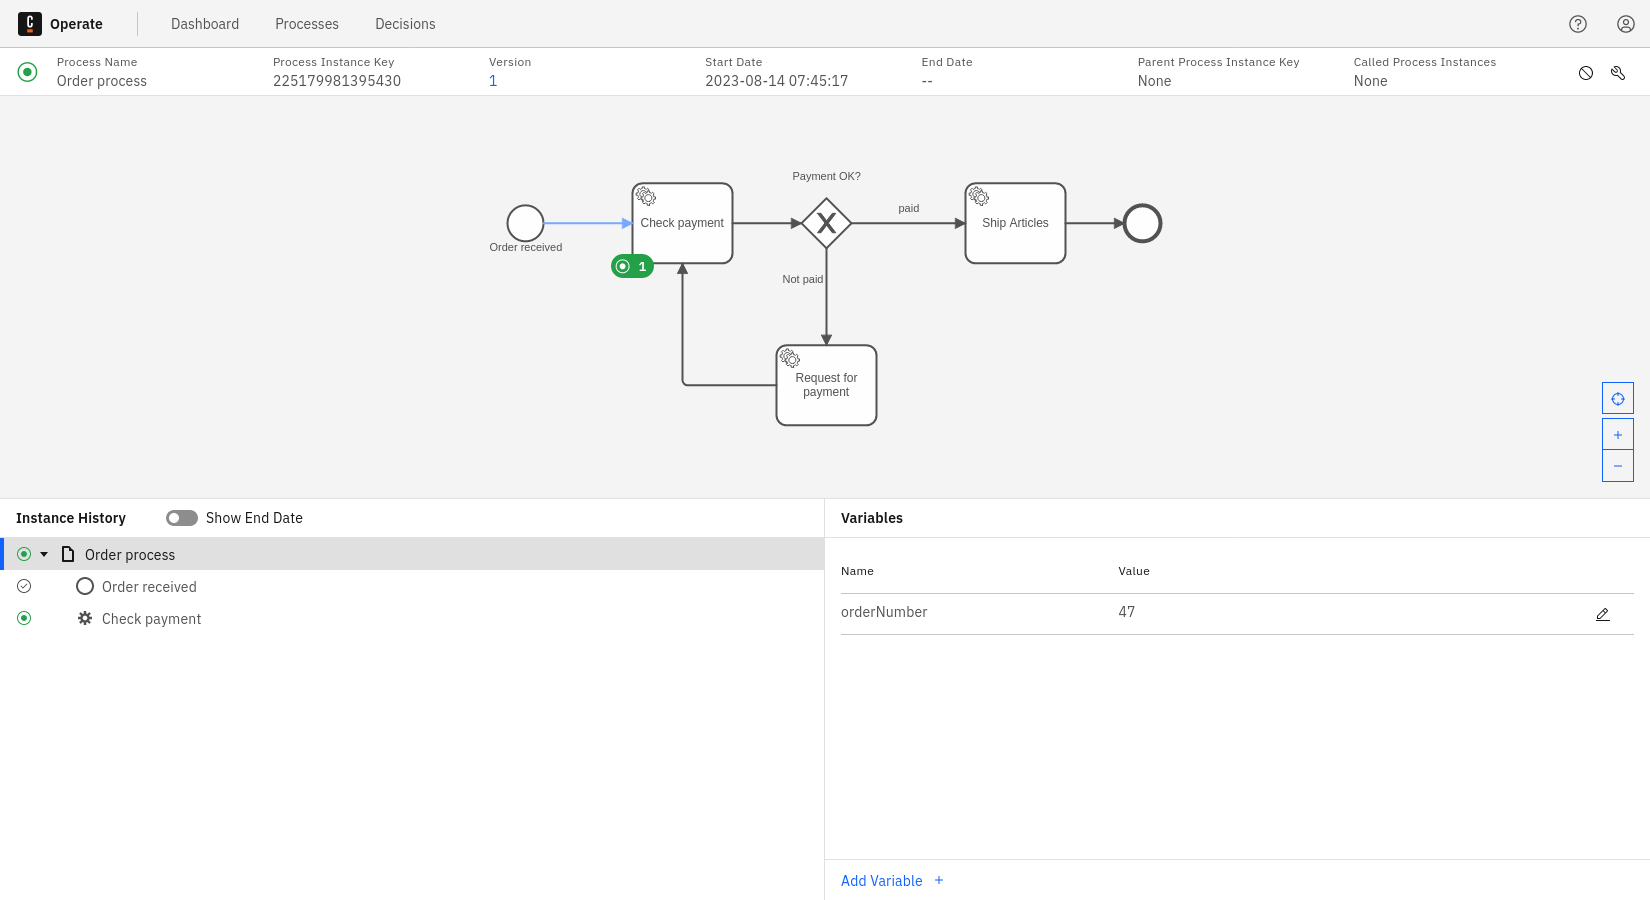Open modify instance mode via wrench icon

(x=1618, y=72)
